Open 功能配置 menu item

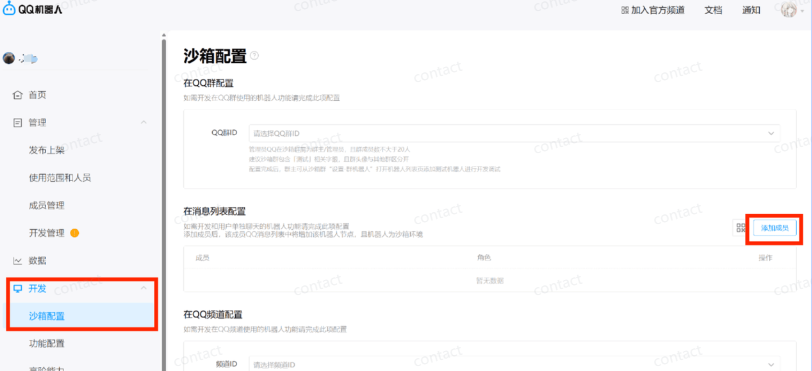tap(47, 344)
